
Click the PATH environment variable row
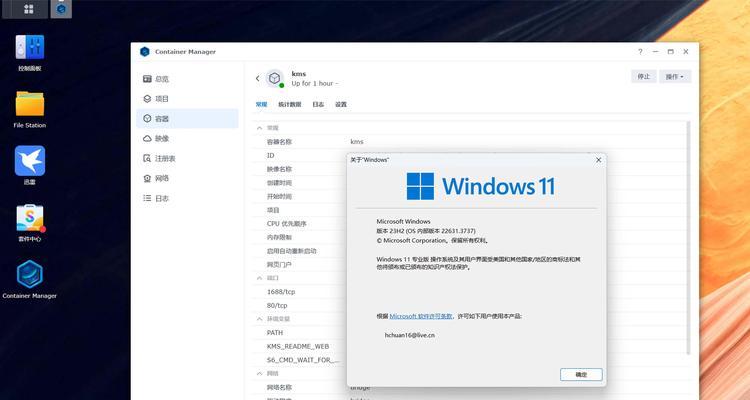click(275, 333)
